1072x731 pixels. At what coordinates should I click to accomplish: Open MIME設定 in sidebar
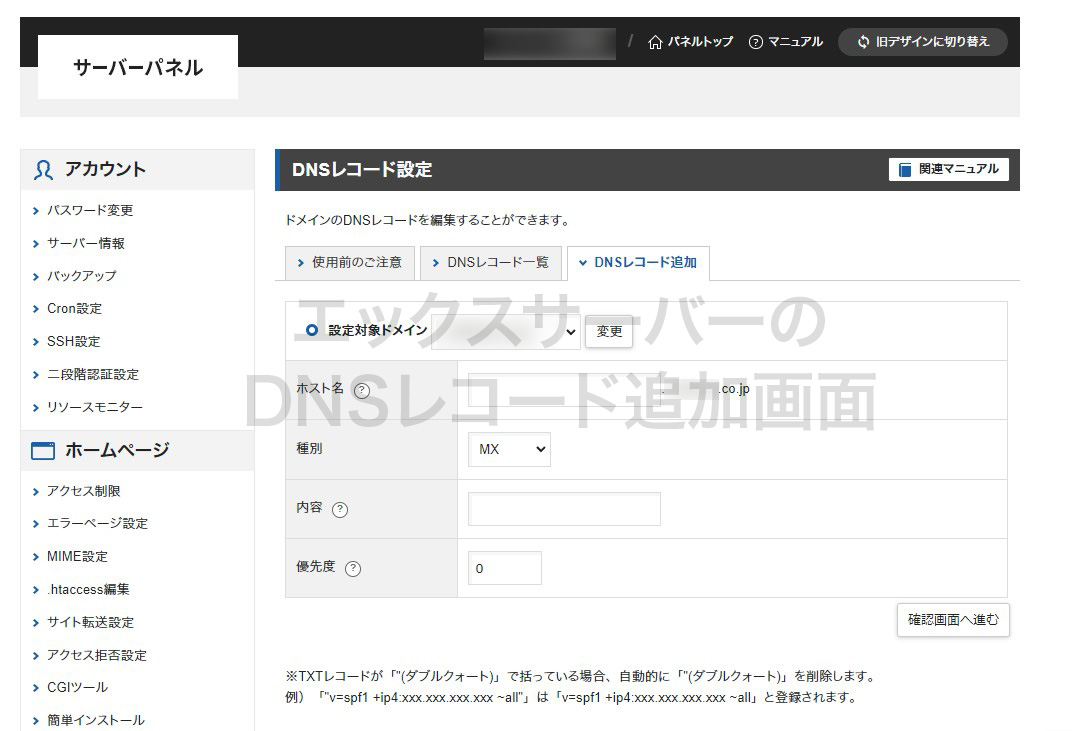[78, 557]
